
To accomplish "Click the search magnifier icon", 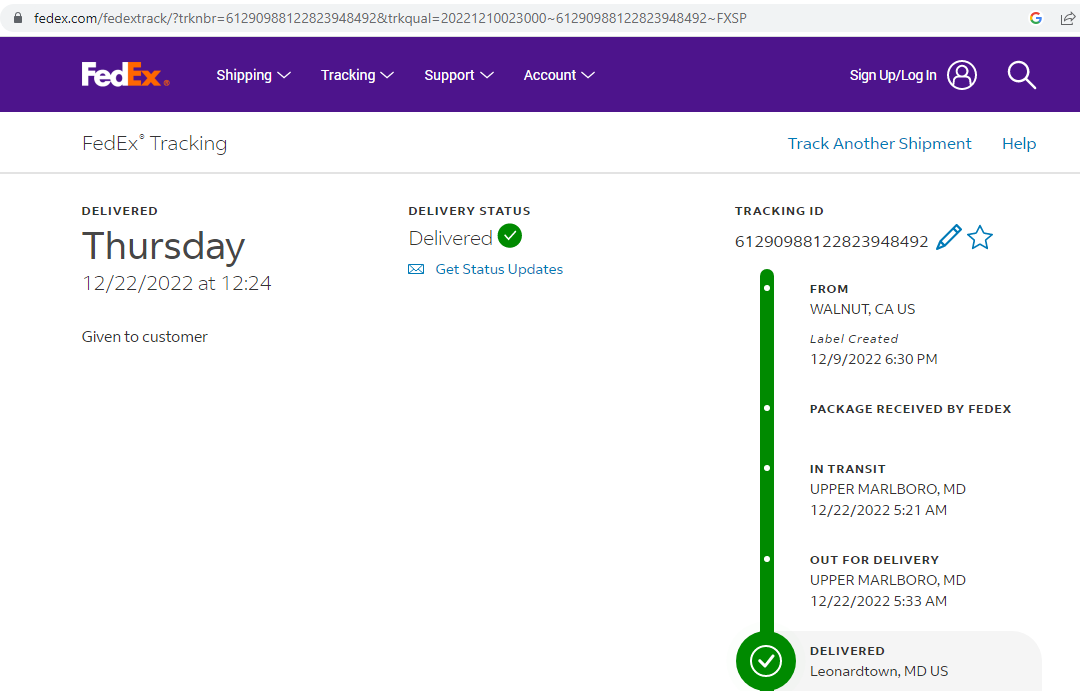I will (x=1021, y=75).
